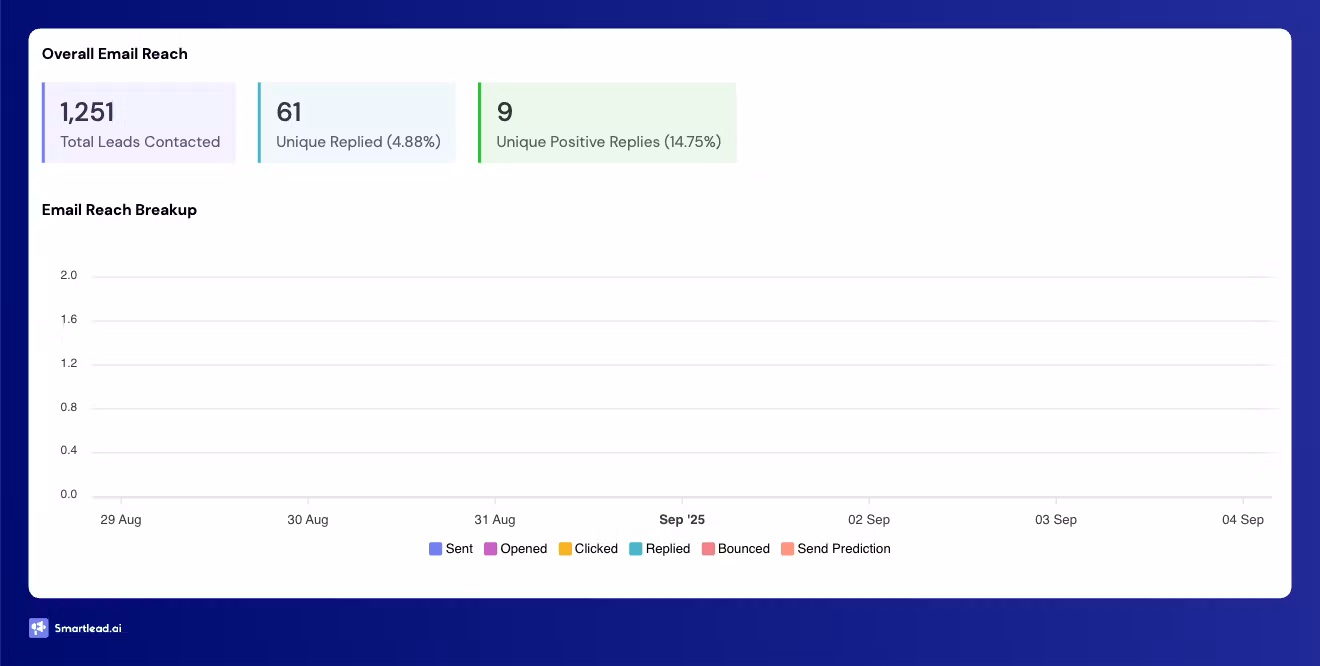Screen dimensions: 1320x666
Task: Click the Send Prediction legend label
Action: coord(844,549)
